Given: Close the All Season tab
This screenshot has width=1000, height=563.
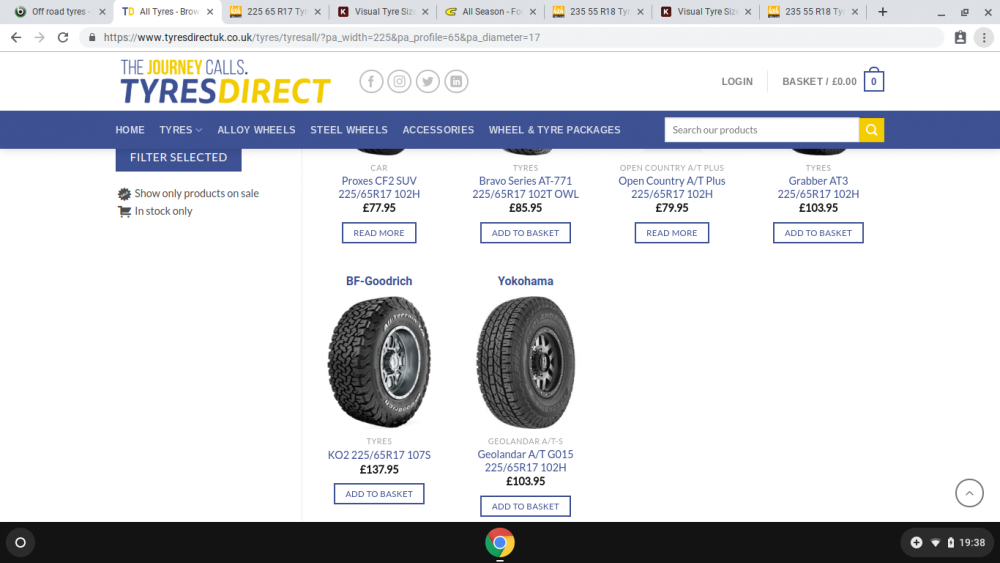Looking at the screenshot, I should (x=533, y=11).
